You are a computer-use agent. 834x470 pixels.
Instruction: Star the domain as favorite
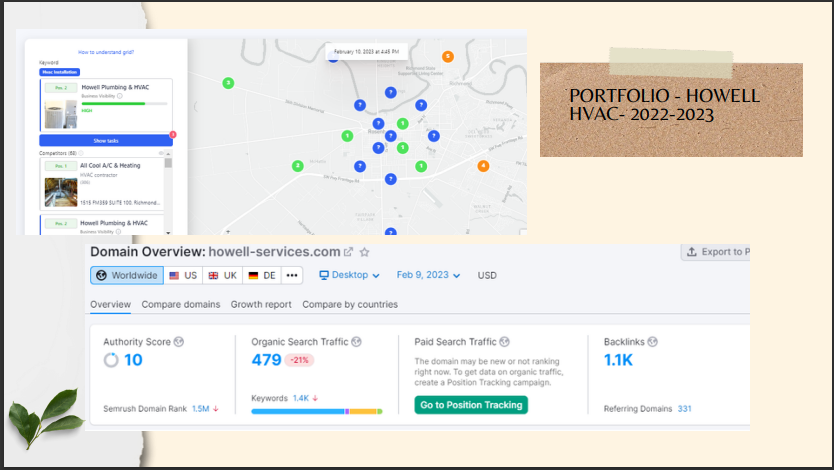pos(364,252)
